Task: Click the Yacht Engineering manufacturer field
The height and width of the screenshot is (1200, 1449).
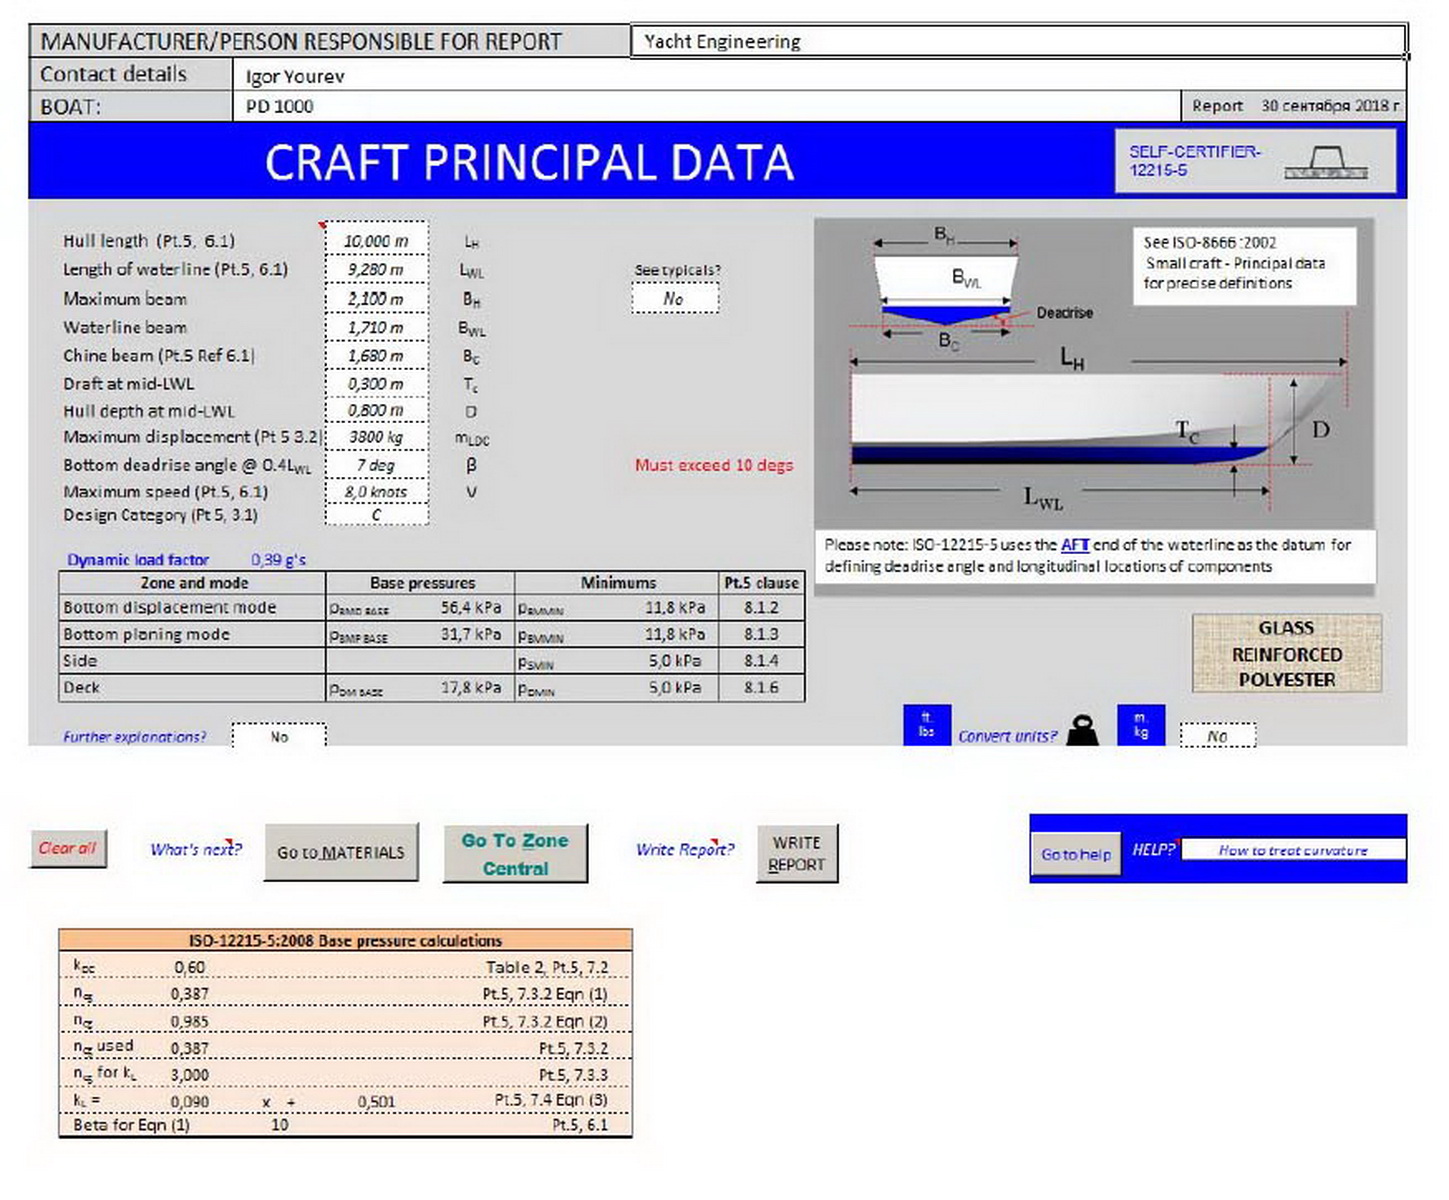Action: click(1018, 41)
